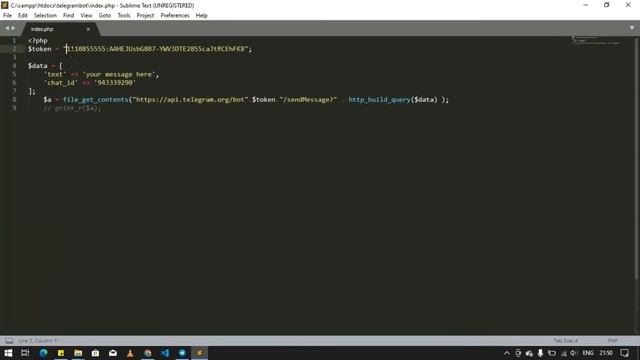Open the Find menu

[x=68, y=16]
